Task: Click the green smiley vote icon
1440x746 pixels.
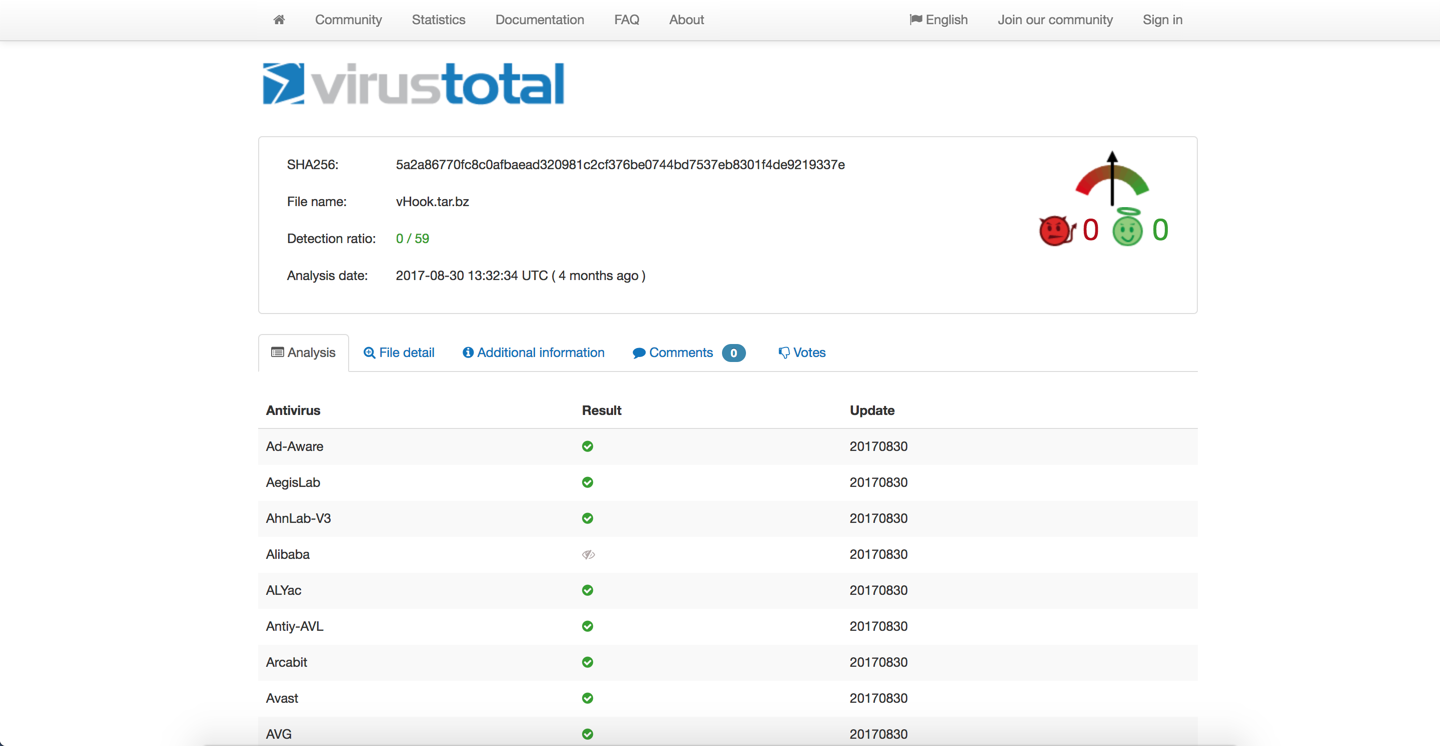Action: click(1130, 228)
